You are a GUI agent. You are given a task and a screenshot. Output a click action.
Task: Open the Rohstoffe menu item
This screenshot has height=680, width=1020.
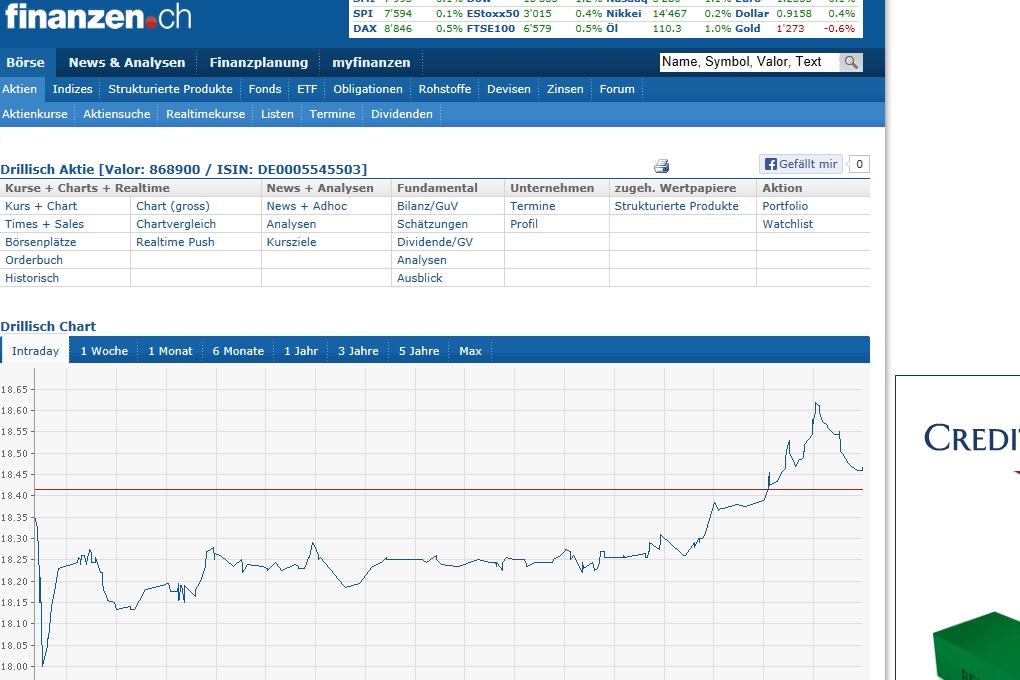[x=444, y=89]
